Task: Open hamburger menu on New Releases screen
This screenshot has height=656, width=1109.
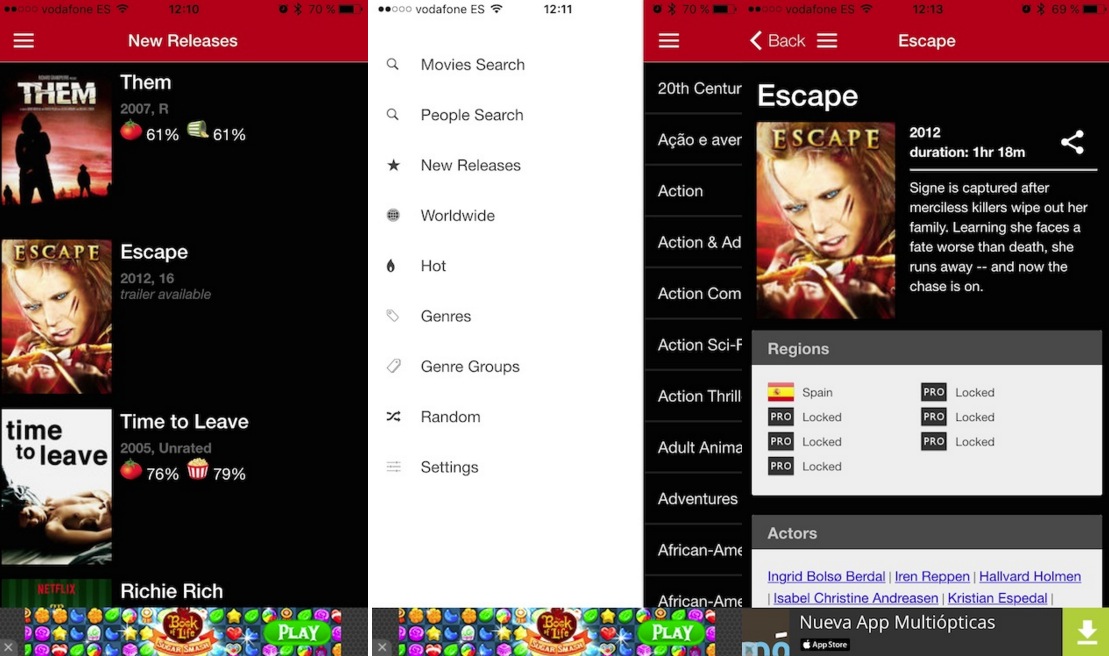Action: pos(23,40)
